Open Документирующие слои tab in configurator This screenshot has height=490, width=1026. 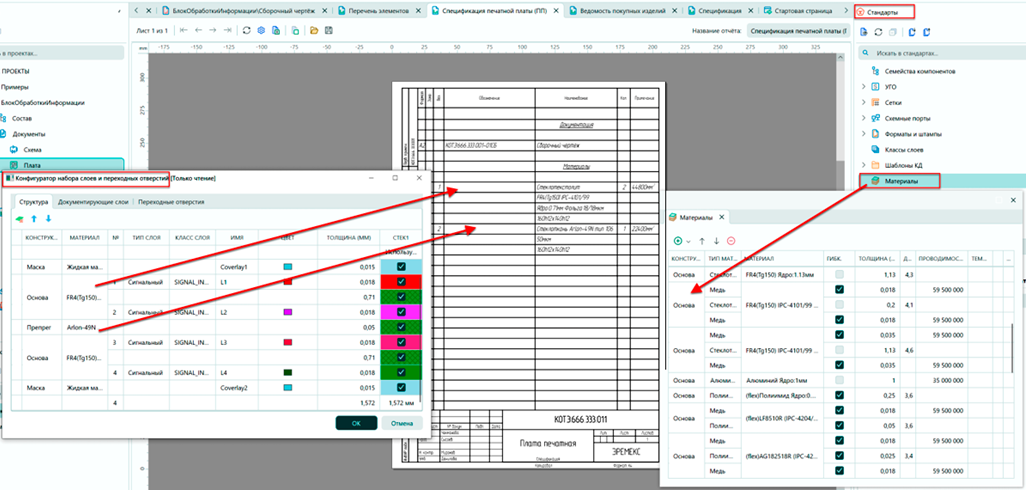[x=93, y=202]
